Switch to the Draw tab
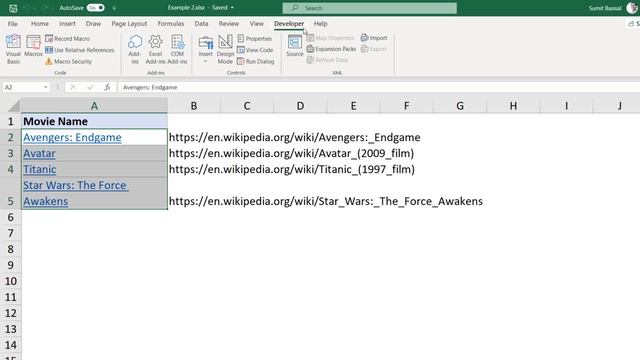The height and width of the screenshot is (360, 640). coord(93,24)
